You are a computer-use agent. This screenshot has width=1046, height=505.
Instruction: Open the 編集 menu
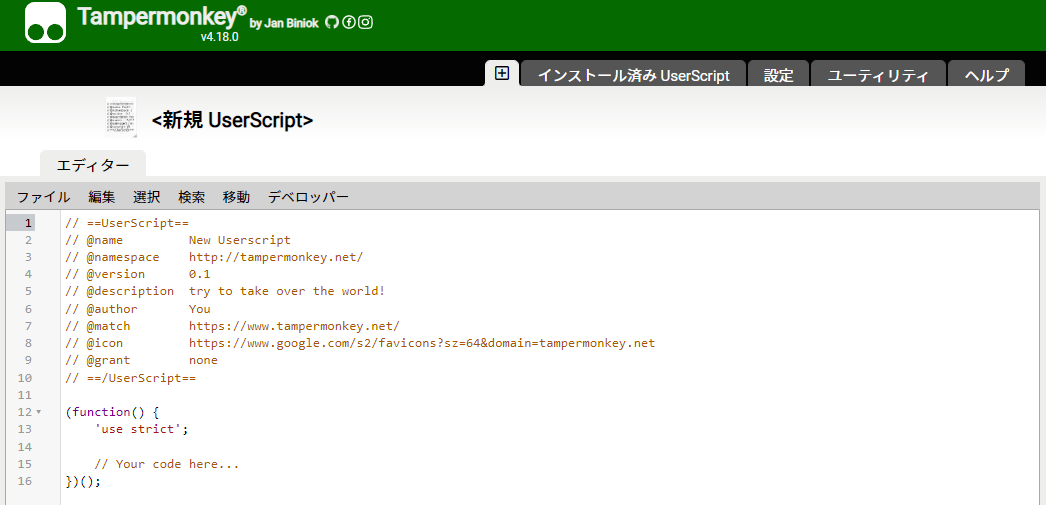point(101,197)
